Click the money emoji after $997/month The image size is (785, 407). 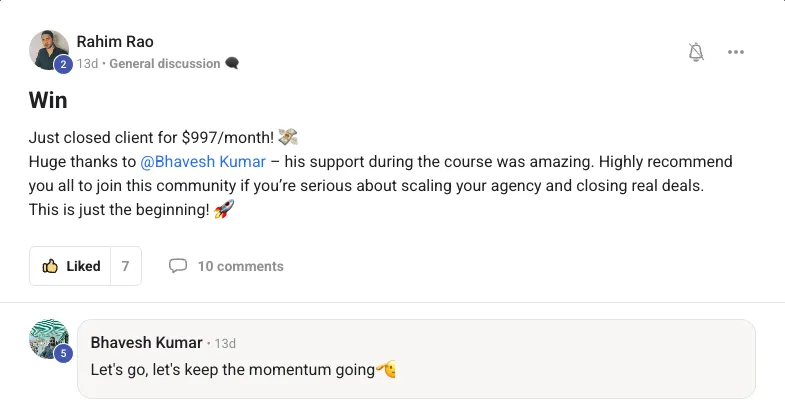(x=288, y=137)
